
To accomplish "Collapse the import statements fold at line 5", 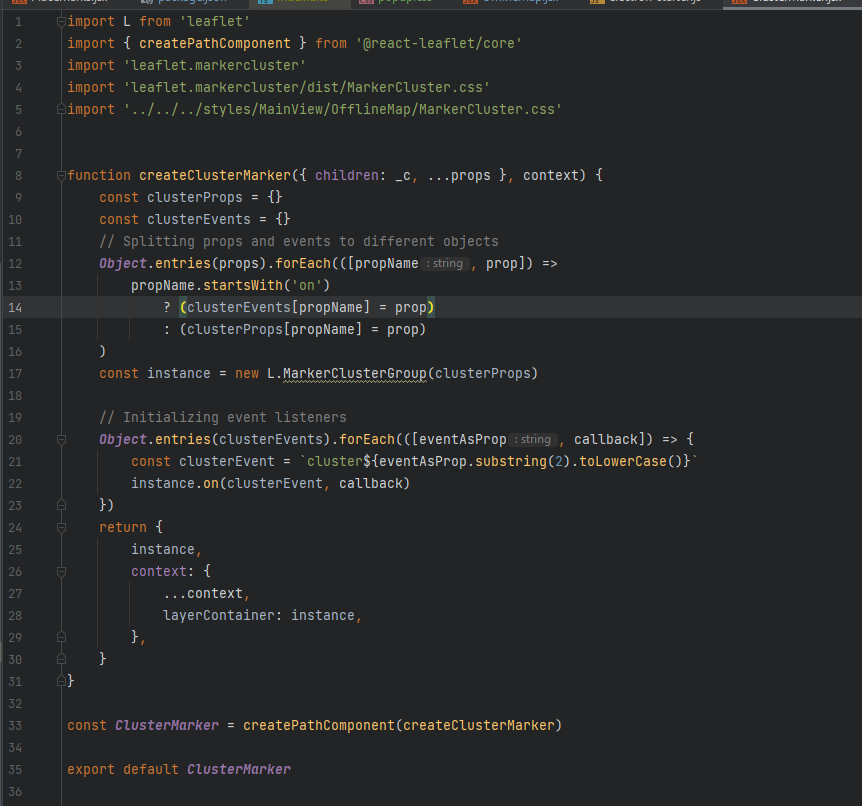I will pyautogui.click(x=61, y=109).
